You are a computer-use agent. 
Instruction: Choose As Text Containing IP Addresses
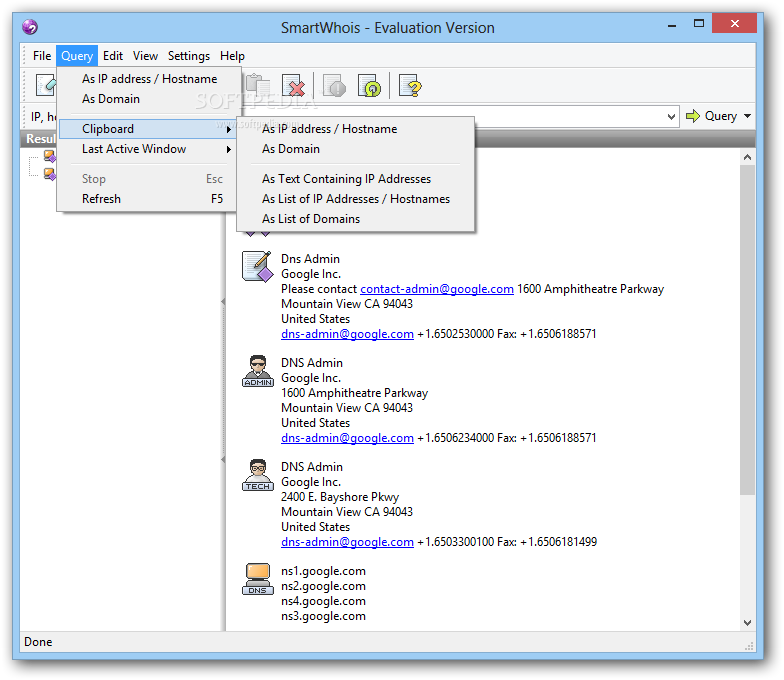(x=356, y=179)
